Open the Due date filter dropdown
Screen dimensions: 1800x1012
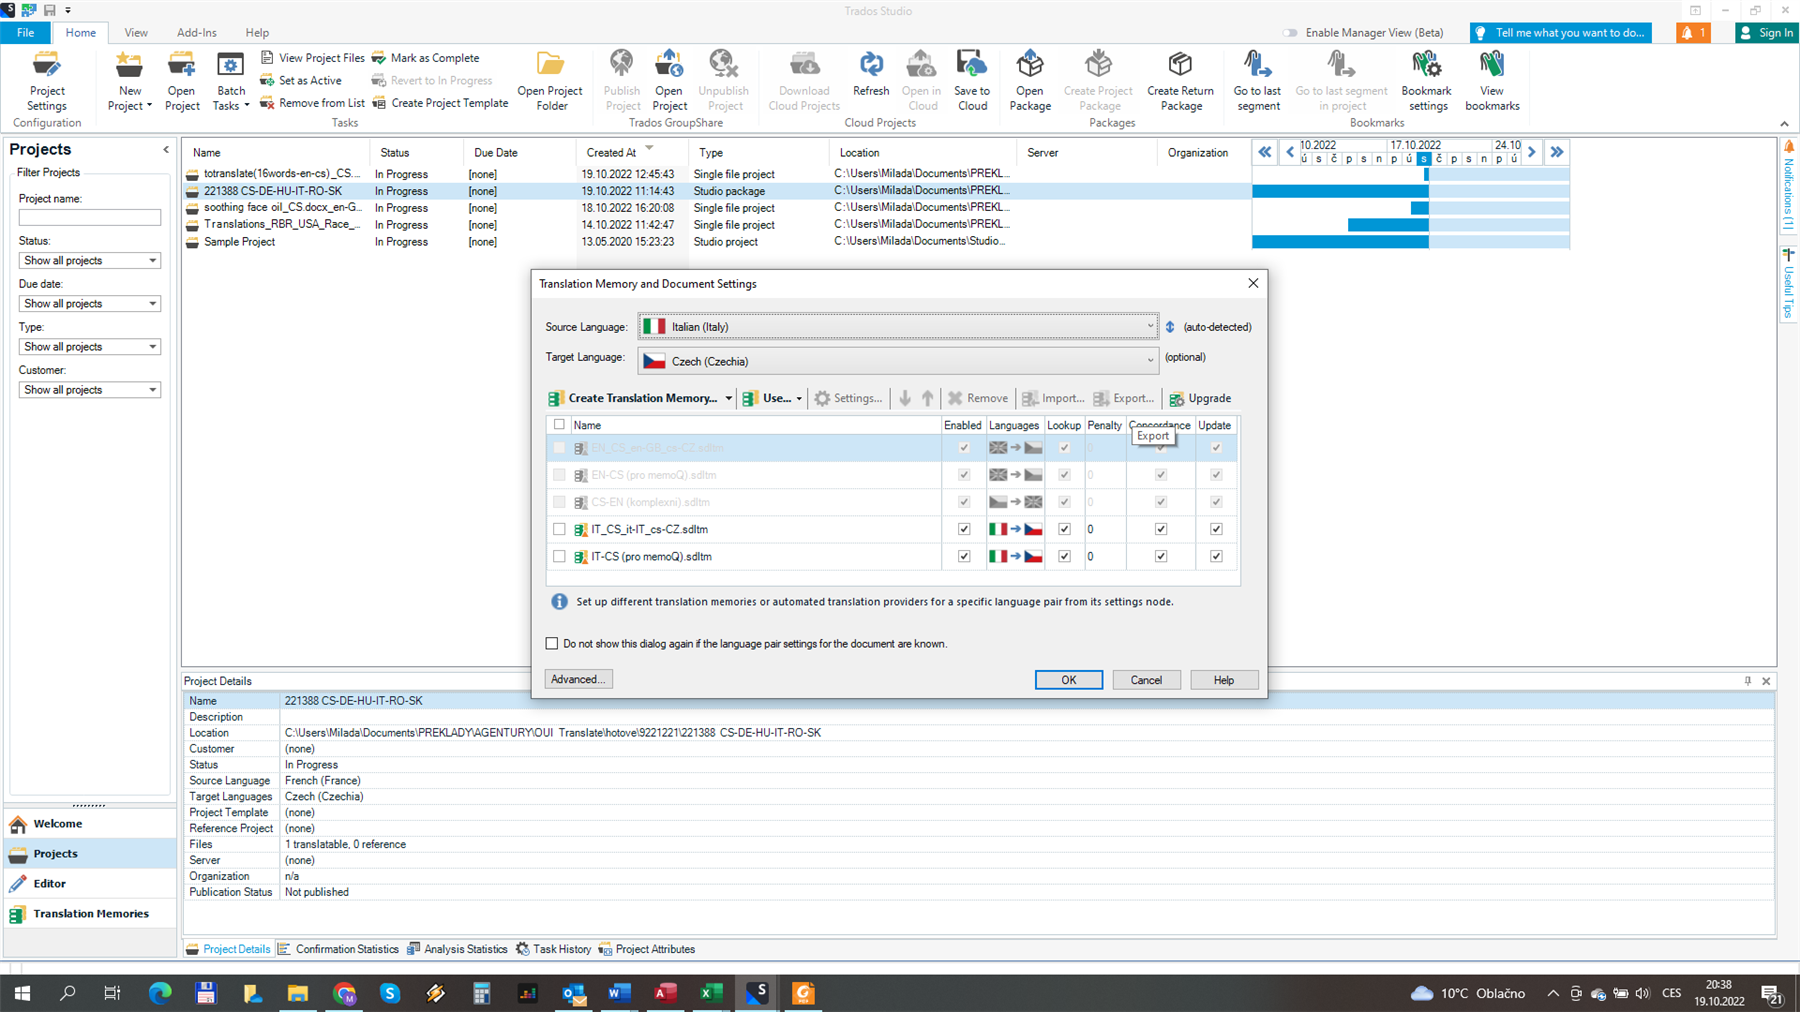click(x=90, y=303)
